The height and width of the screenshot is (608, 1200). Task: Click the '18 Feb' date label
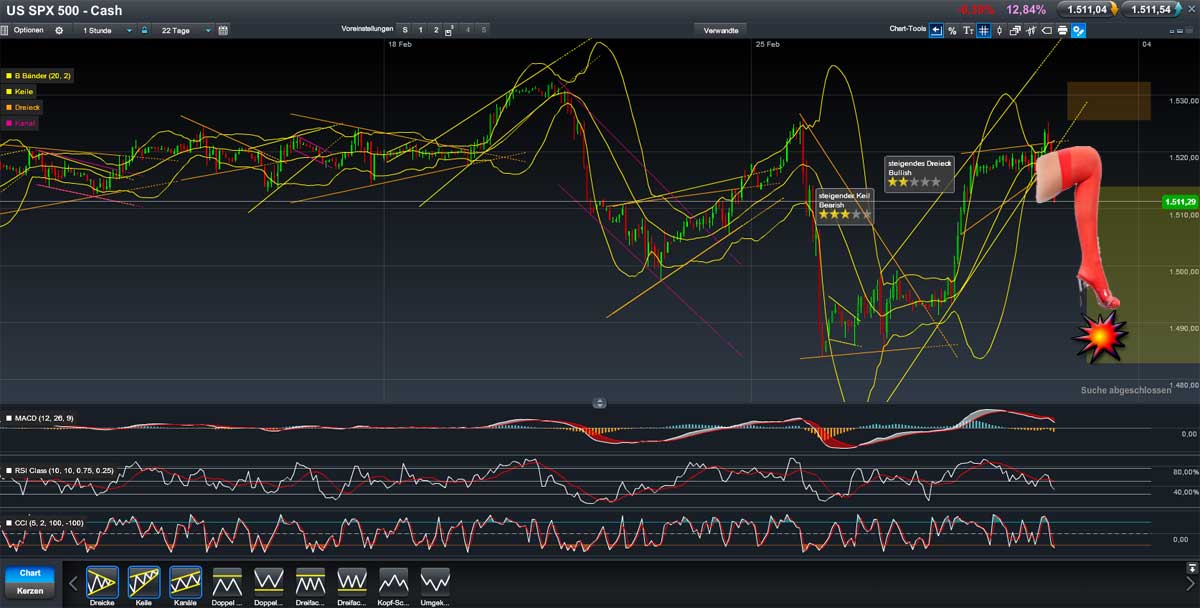(400, 45)
